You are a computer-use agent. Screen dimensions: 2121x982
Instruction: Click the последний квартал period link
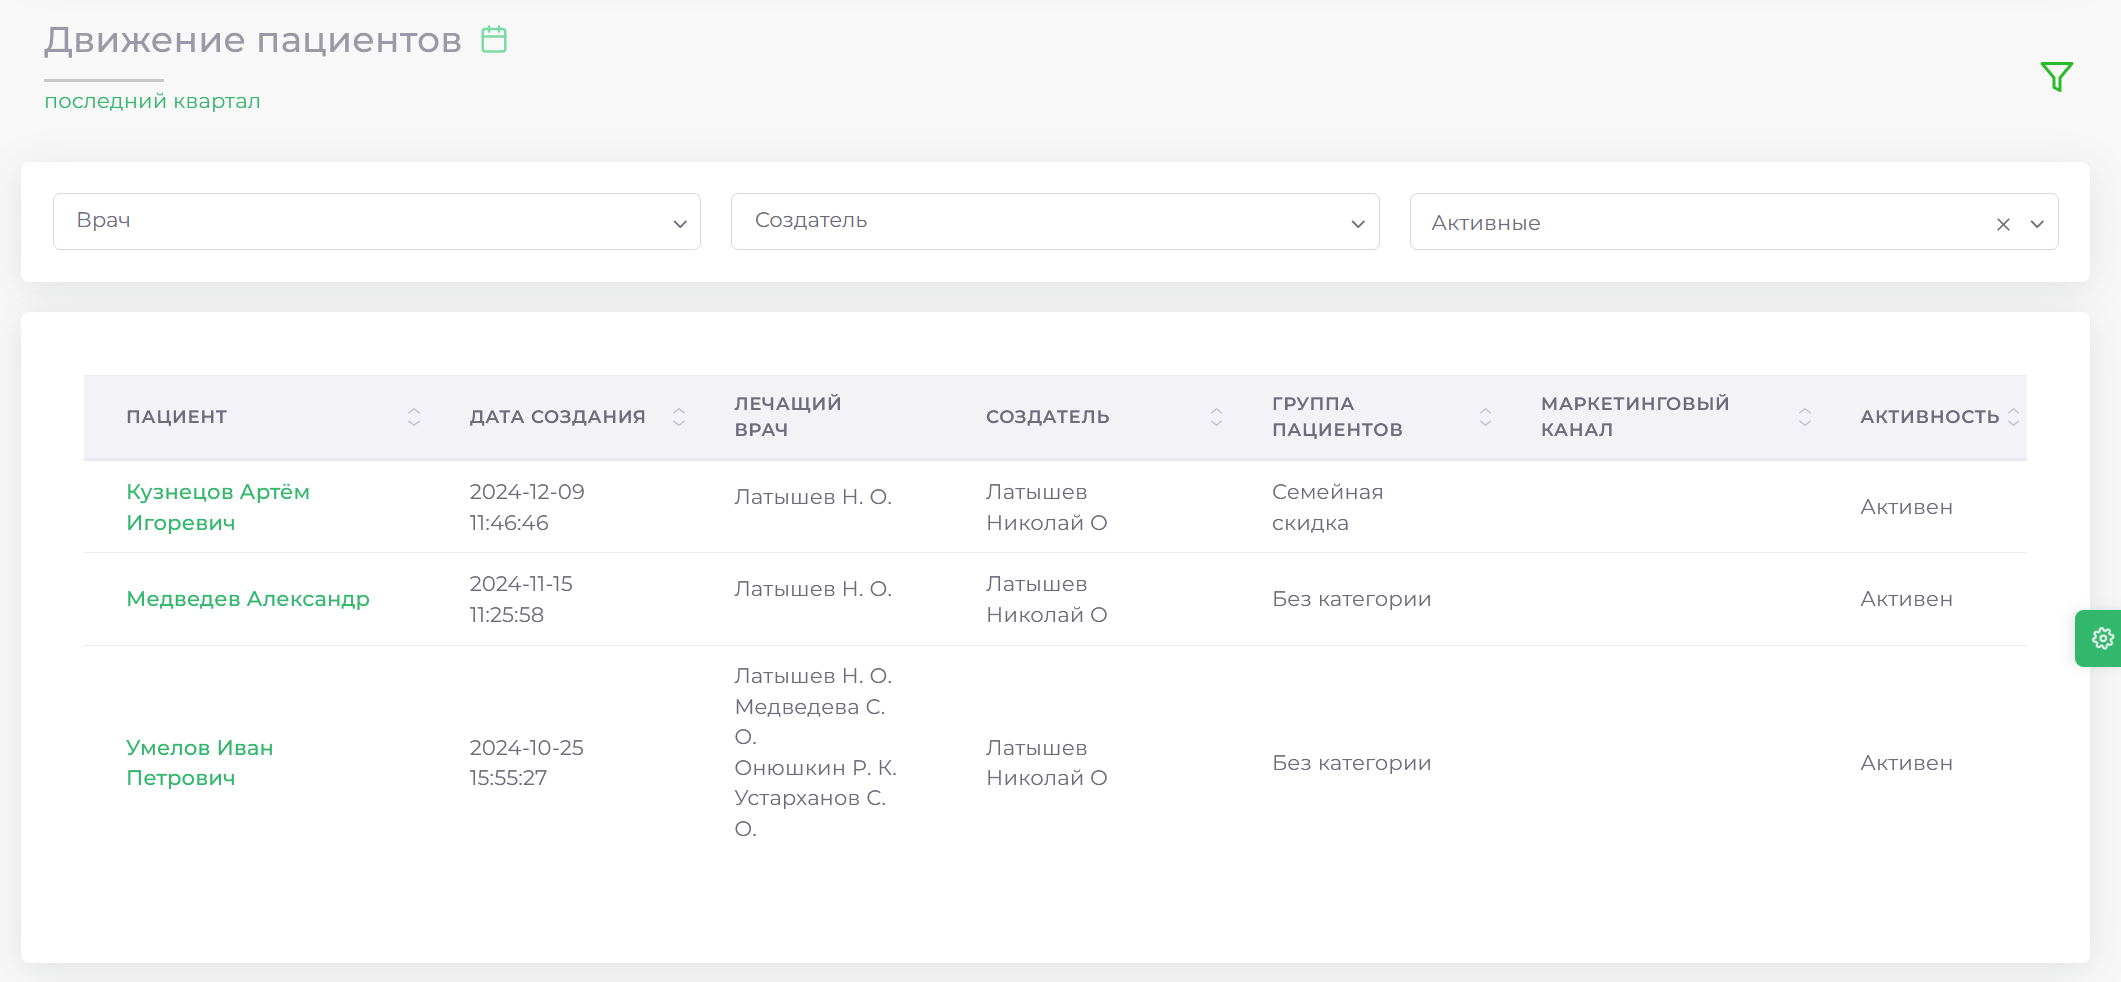coord(152,101)
